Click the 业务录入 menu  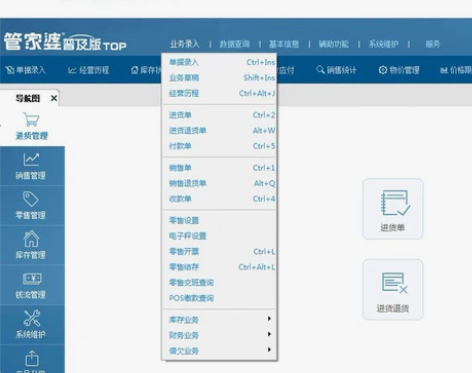click(185, 44)
